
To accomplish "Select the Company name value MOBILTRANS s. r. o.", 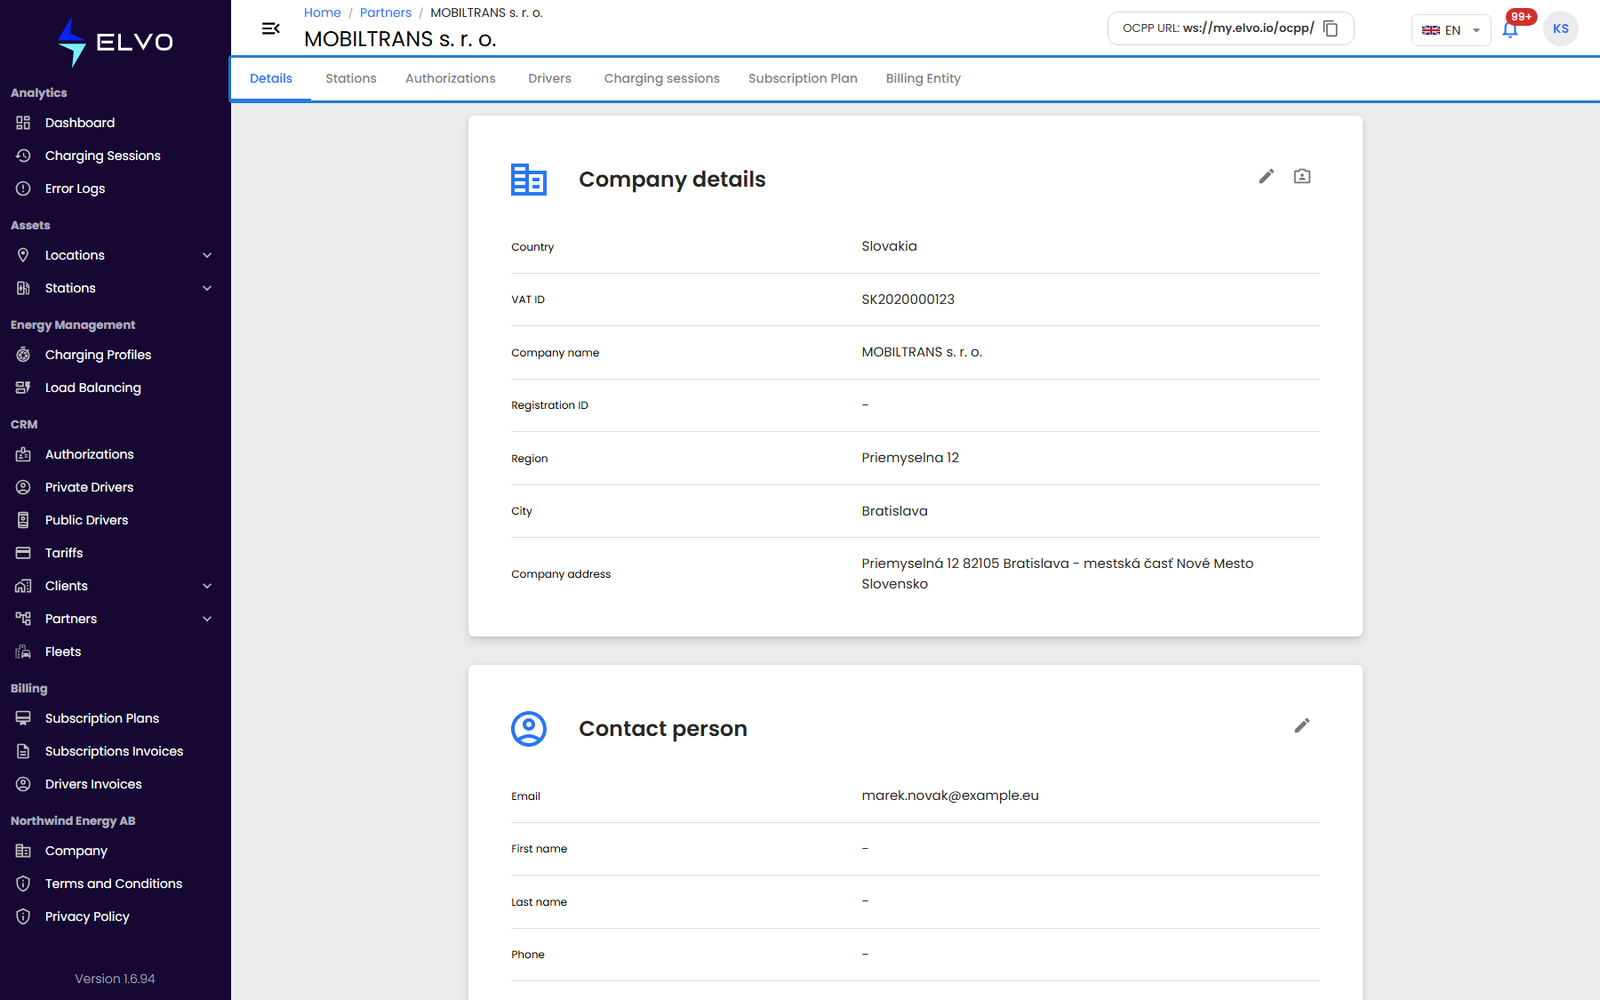I will [x=922, y=352].
